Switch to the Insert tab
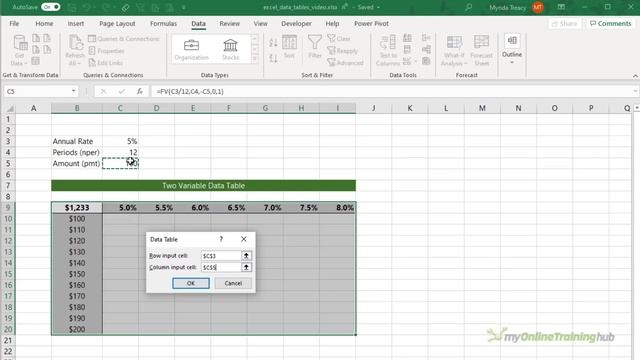Image resolution: width=640 pixels, height=360 pixels. tap(76, 24)
